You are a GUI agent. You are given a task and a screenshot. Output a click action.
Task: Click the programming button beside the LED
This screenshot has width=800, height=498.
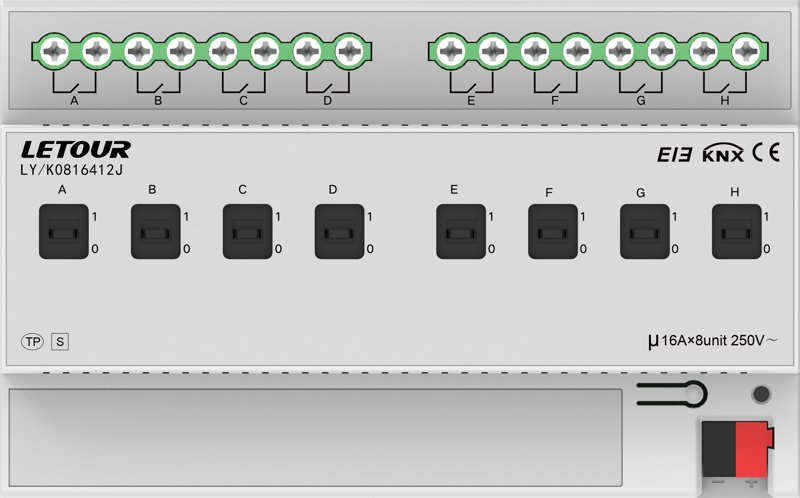672,394
